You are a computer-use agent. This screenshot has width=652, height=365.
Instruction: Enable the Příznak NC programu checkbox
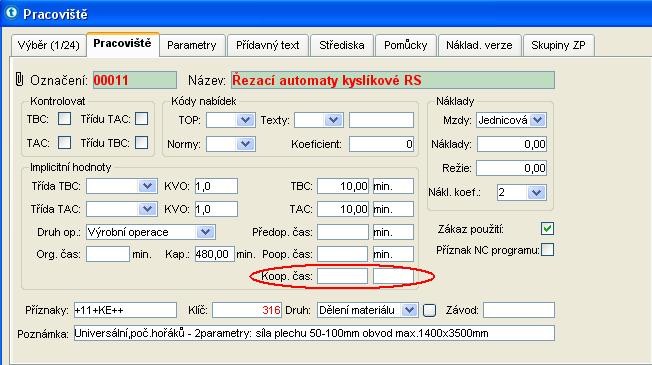[548, 250]
